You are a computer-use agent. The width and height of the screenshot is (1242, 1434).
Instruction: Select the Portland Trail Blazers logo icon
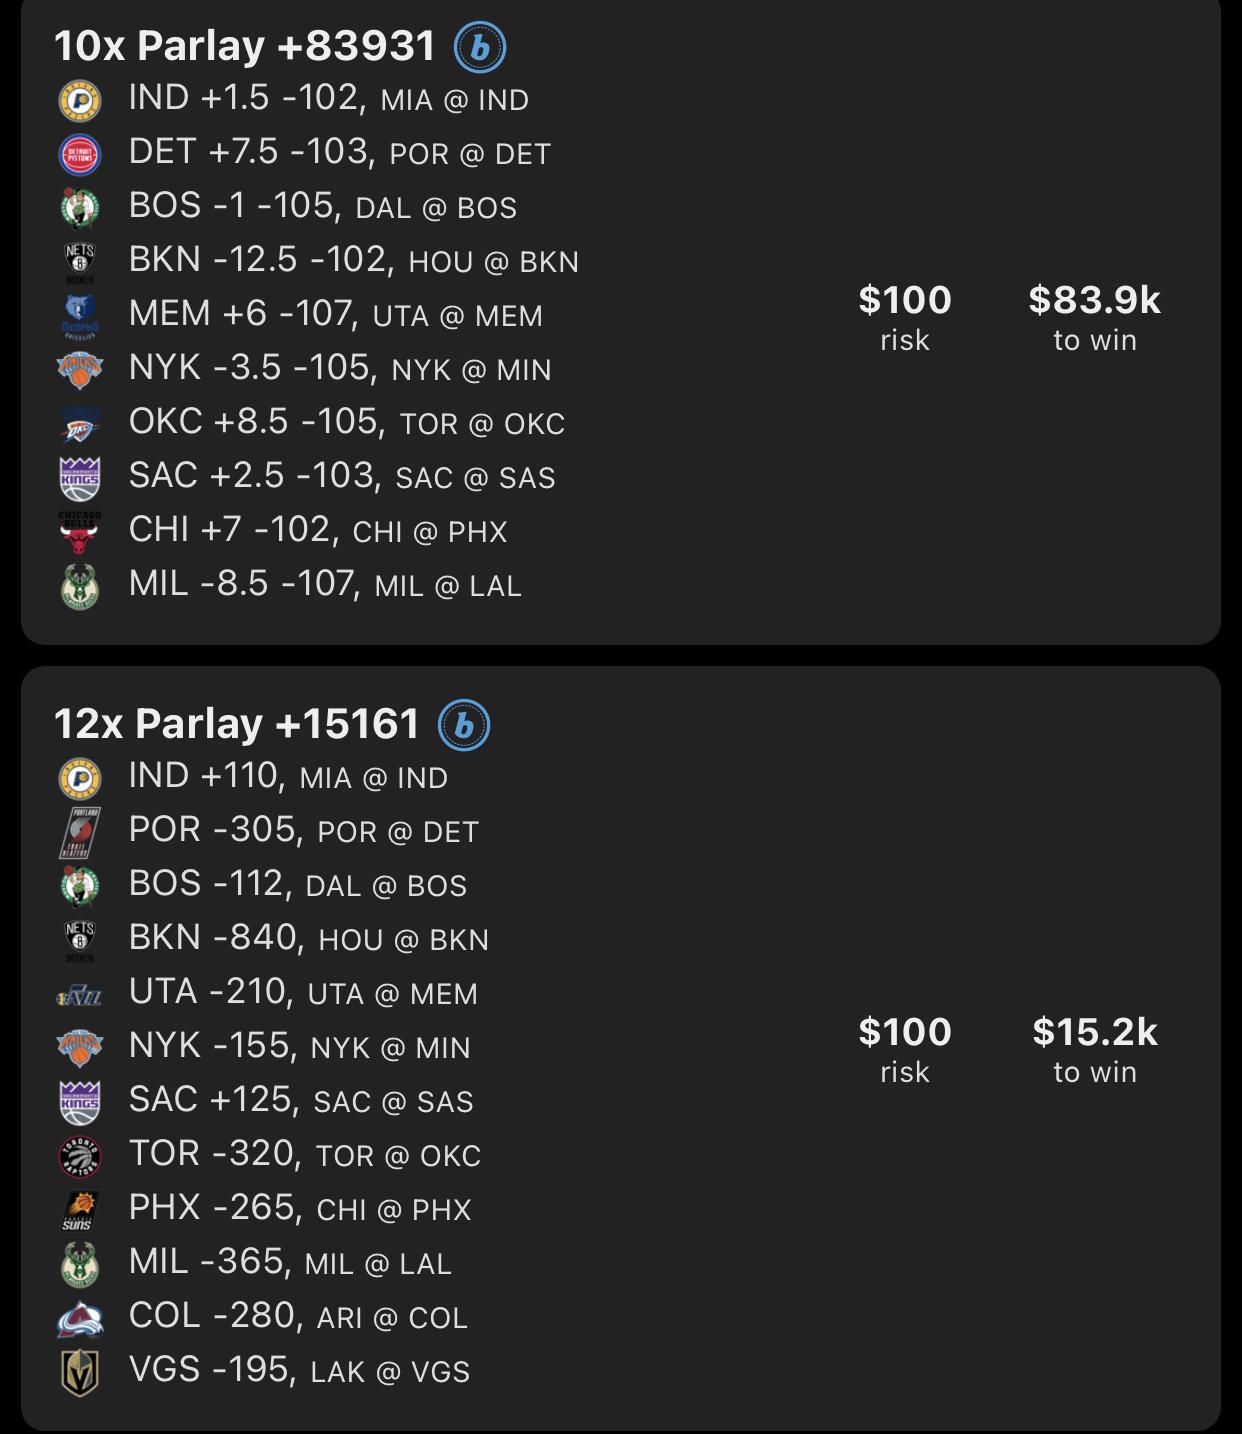(82, 831)
